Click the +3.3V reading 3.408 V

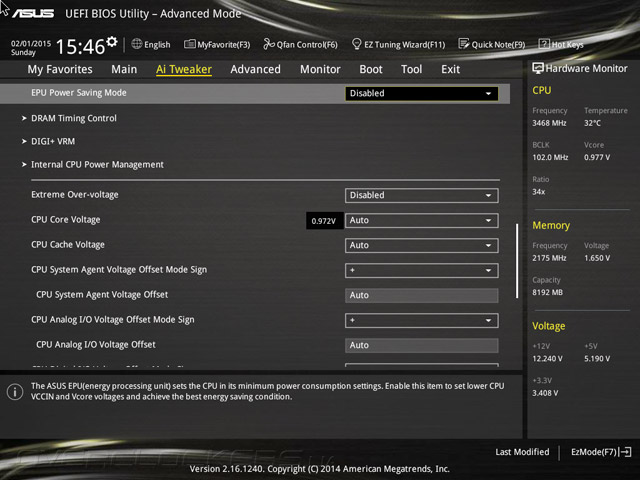[545, 393]
